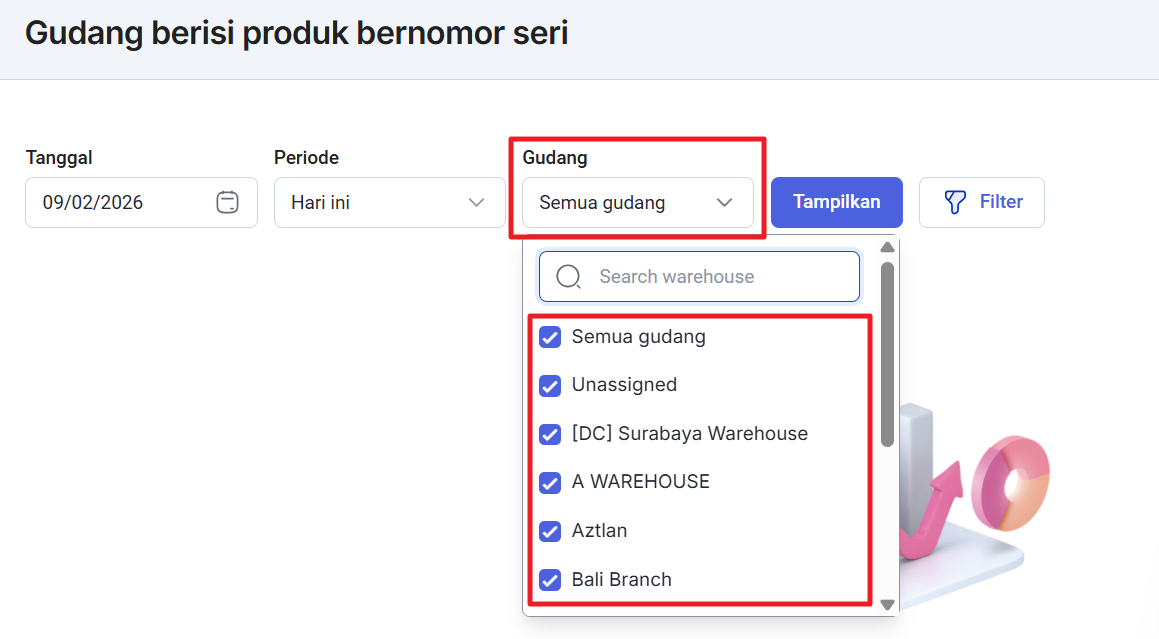
Task: Select Bali Branch option label
Action: 621,579
